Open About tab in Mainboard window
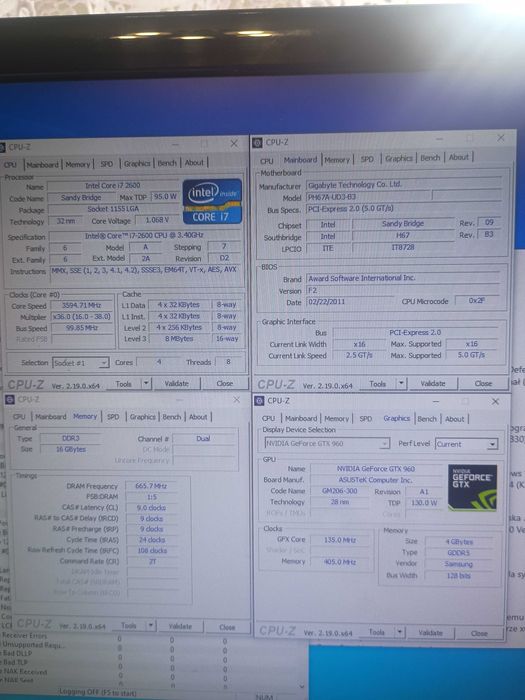The height and width of the screenshot is (700, 525). [458, 157]
